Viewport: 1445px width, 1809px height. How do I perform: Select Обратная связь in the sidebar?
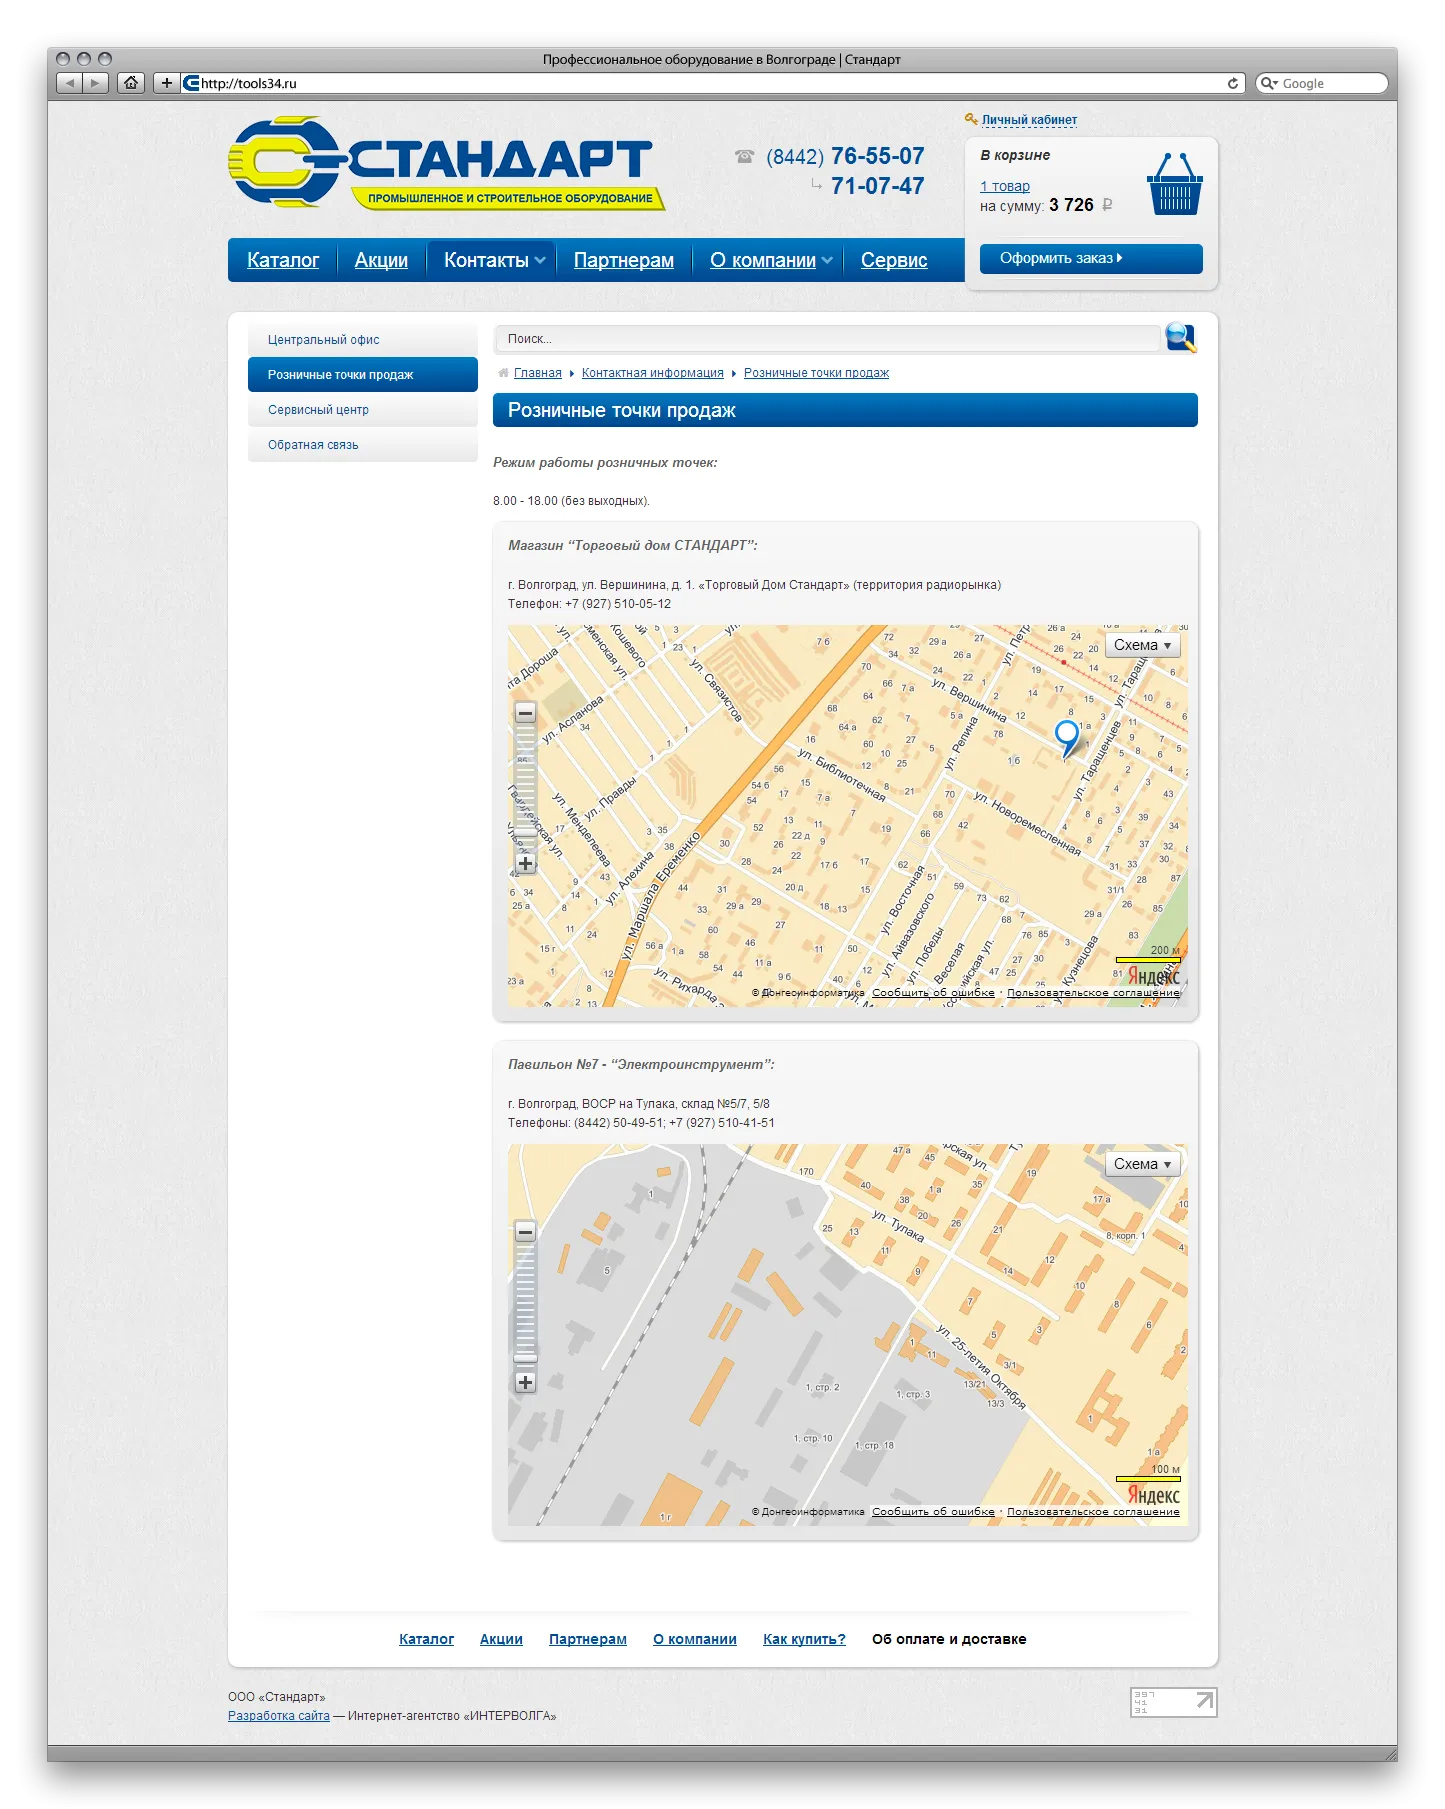coord(363,445)
